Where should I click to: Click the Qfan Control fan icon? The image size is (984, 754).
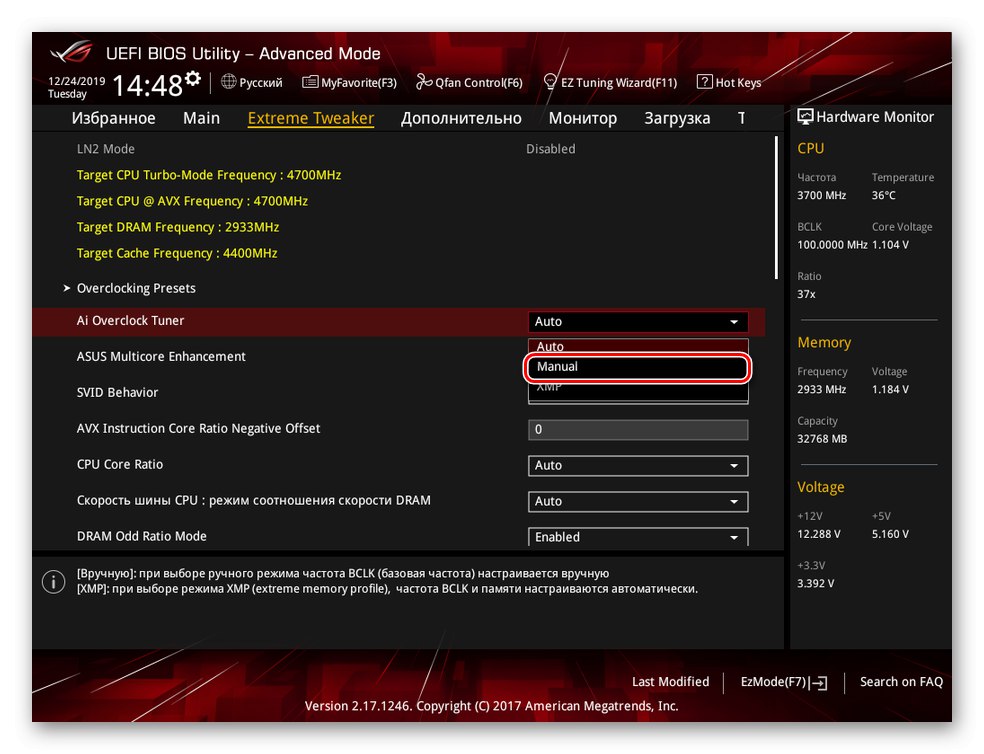[424, 82]
